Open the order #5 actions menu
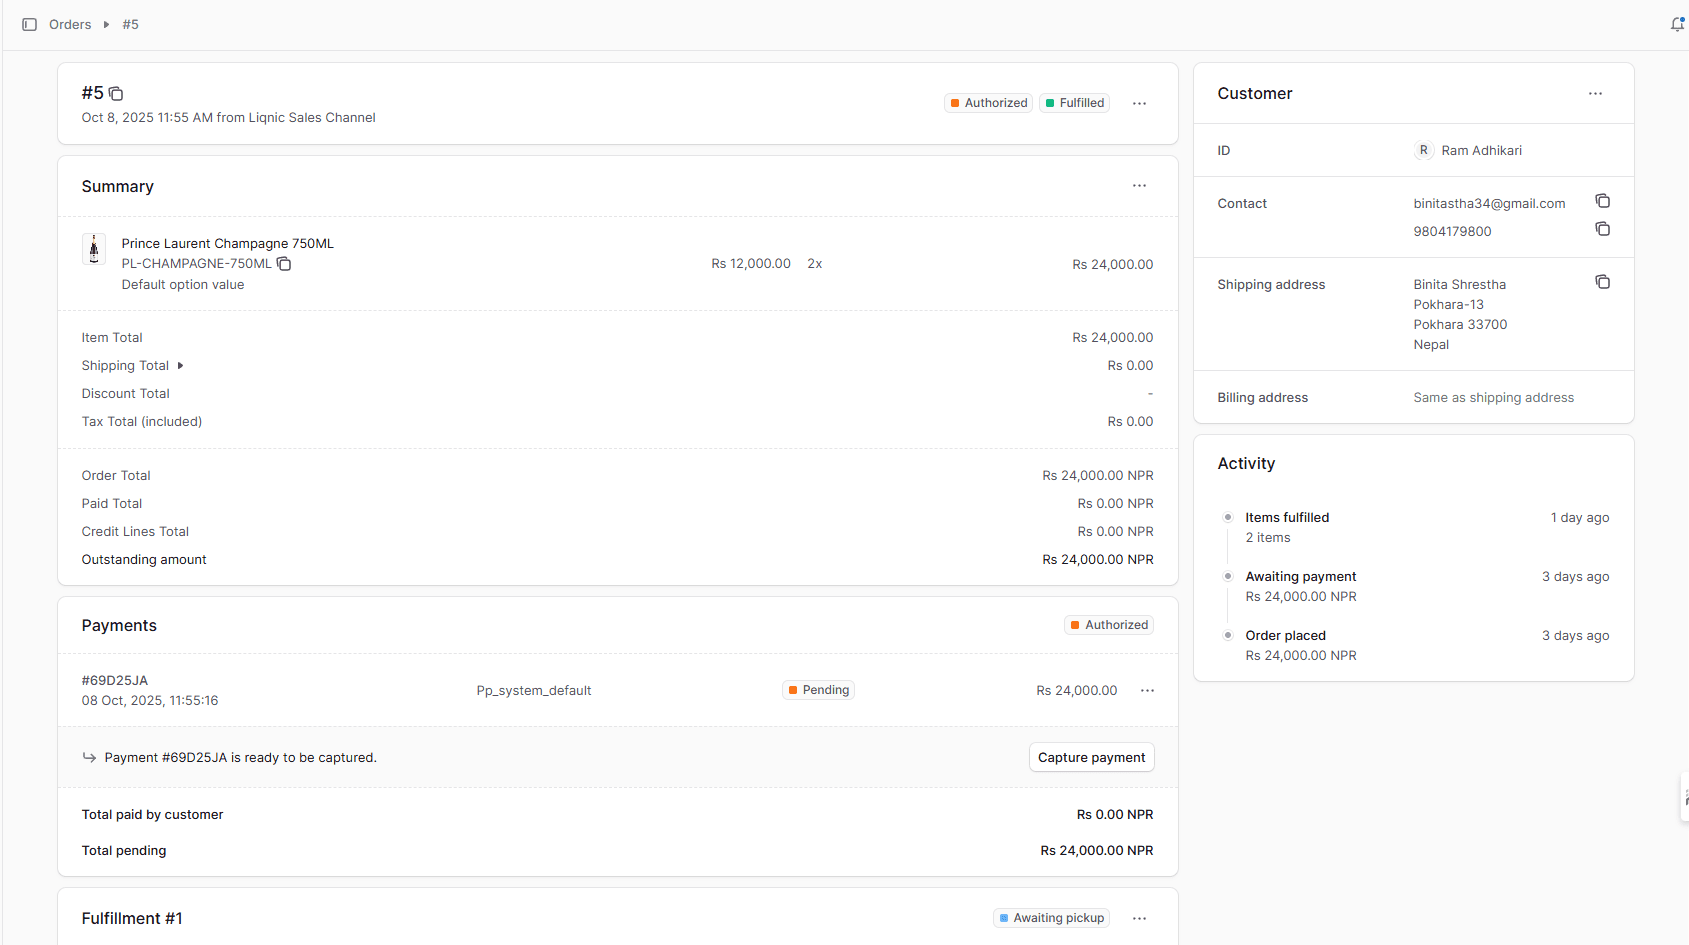The image size is (1689, 945). click(1139, 102)
